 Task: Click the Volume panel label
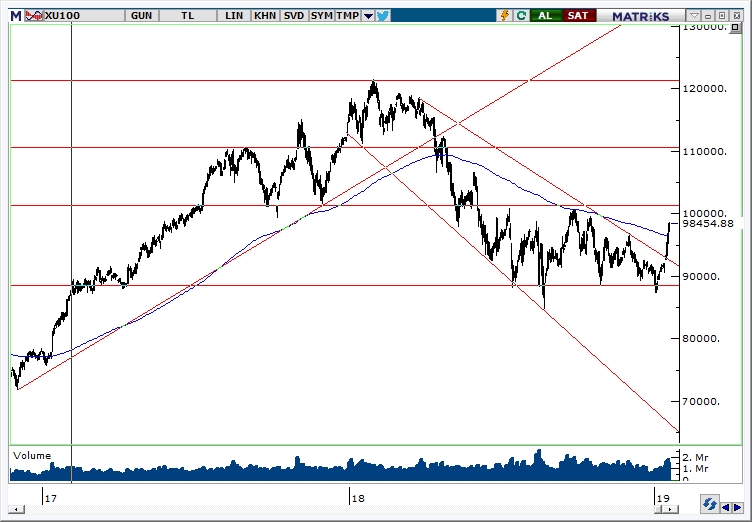point(32,455)
